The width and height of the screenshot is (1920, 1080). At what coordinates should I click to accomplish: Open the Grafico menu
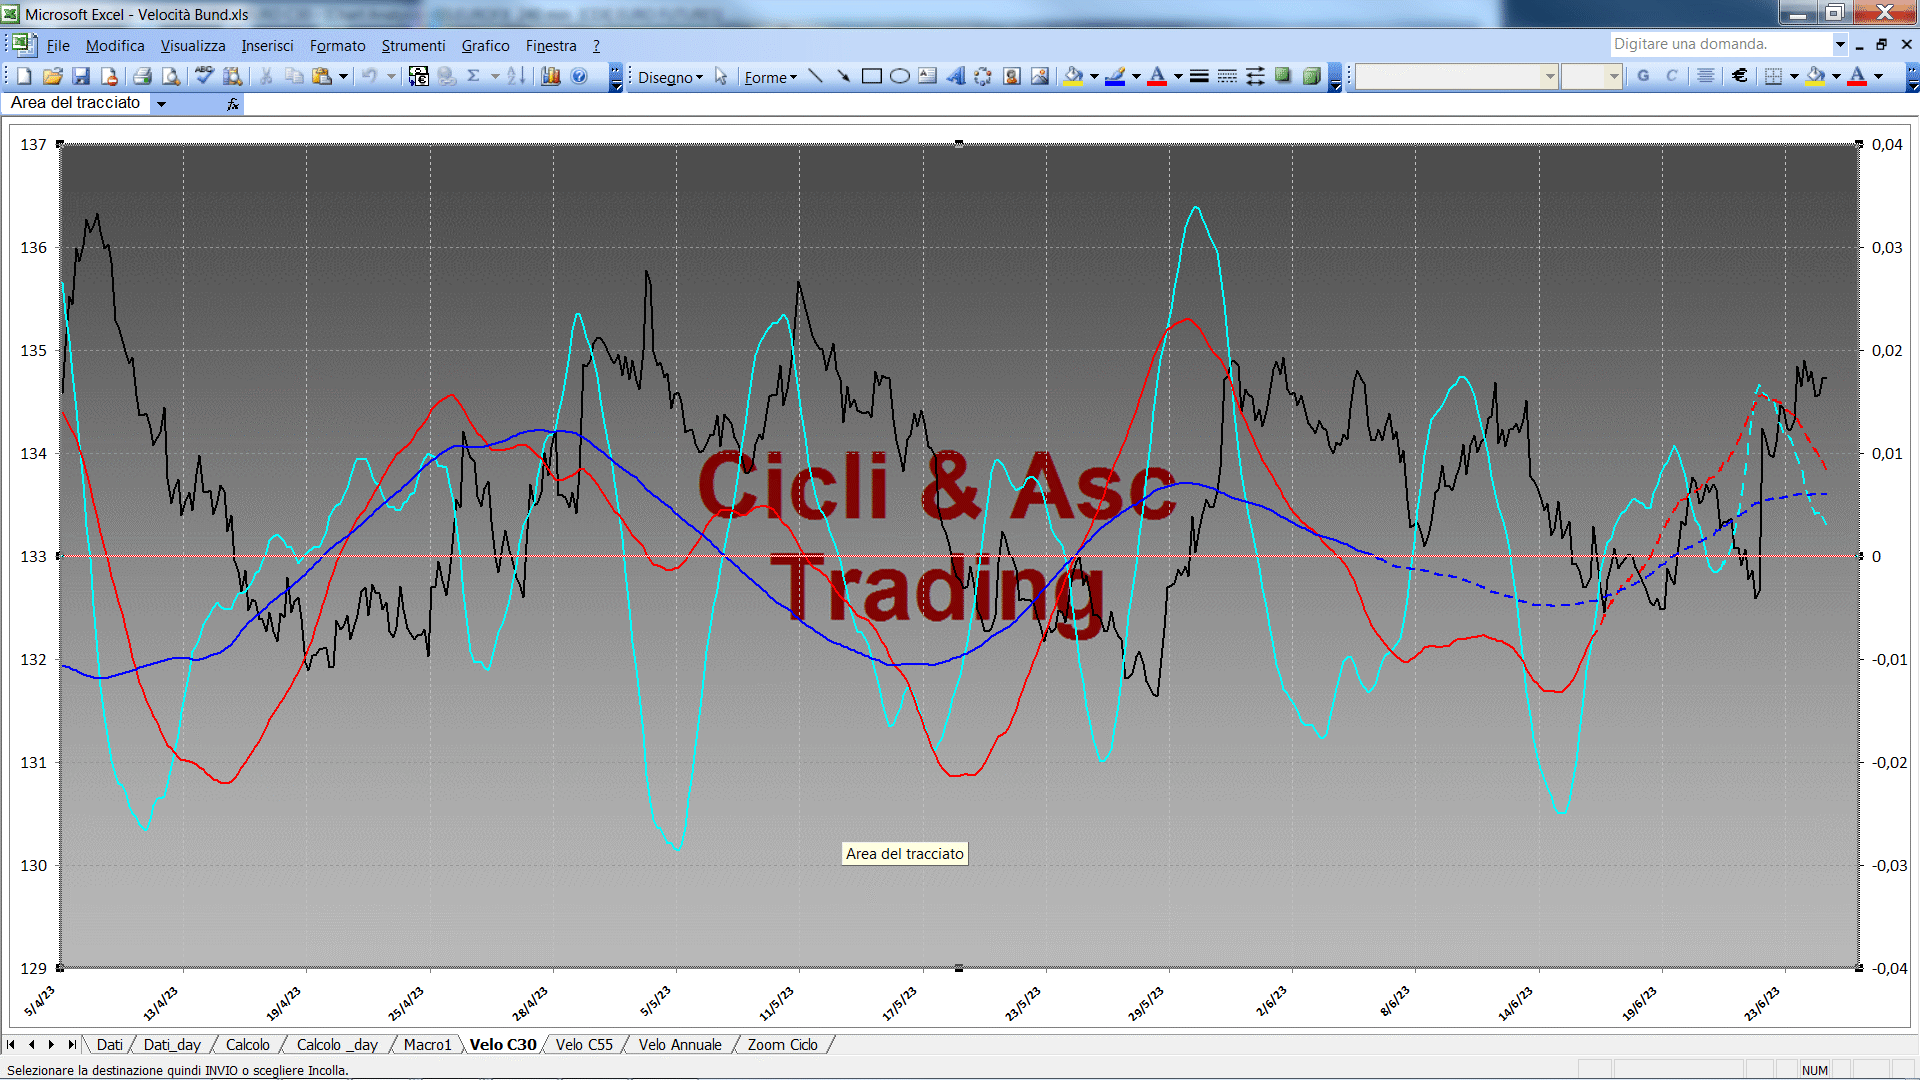pyautogui.click(x=485, y=45)
